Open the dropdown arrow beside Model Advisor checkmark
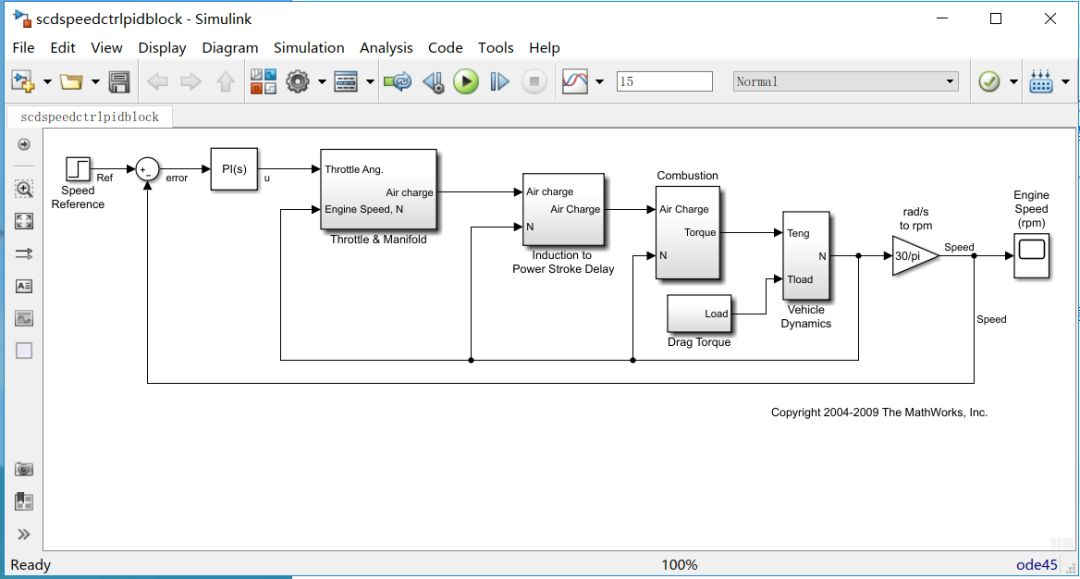 (x=1013, y=82)
